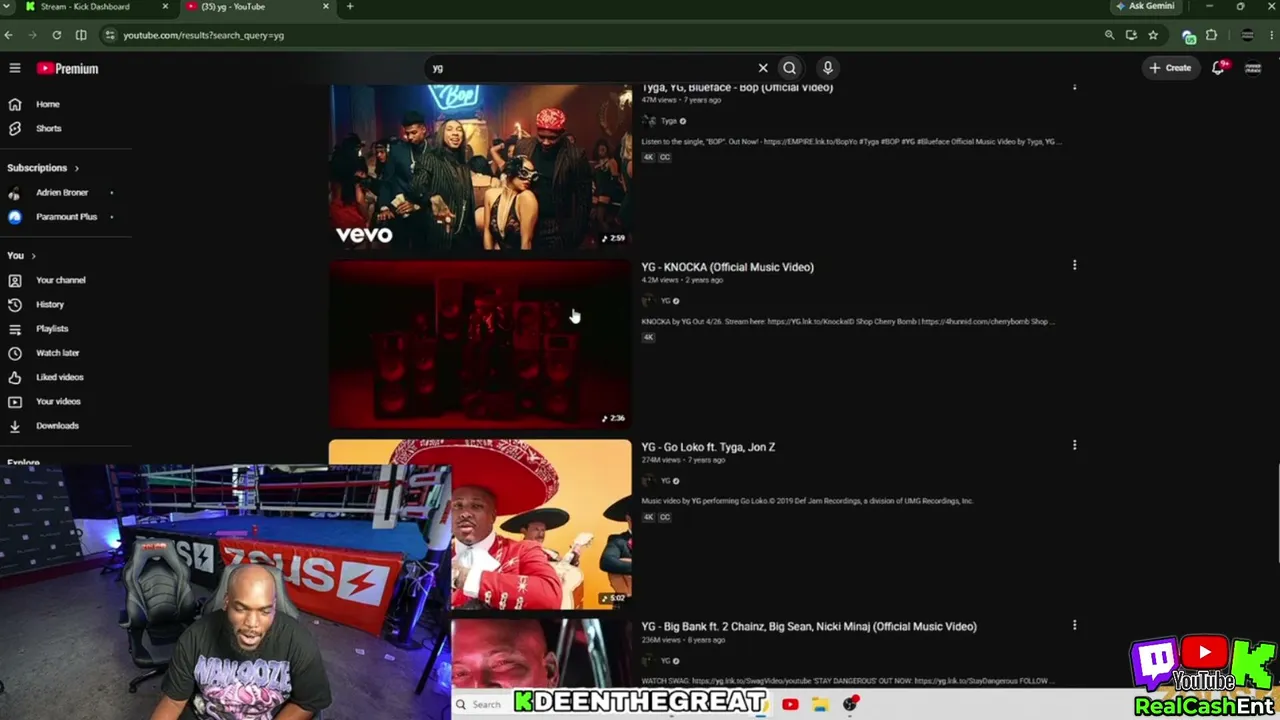Close the yg - YouTube tab
This screenshot has height=720, width=1280.
(x=325, y=7)
